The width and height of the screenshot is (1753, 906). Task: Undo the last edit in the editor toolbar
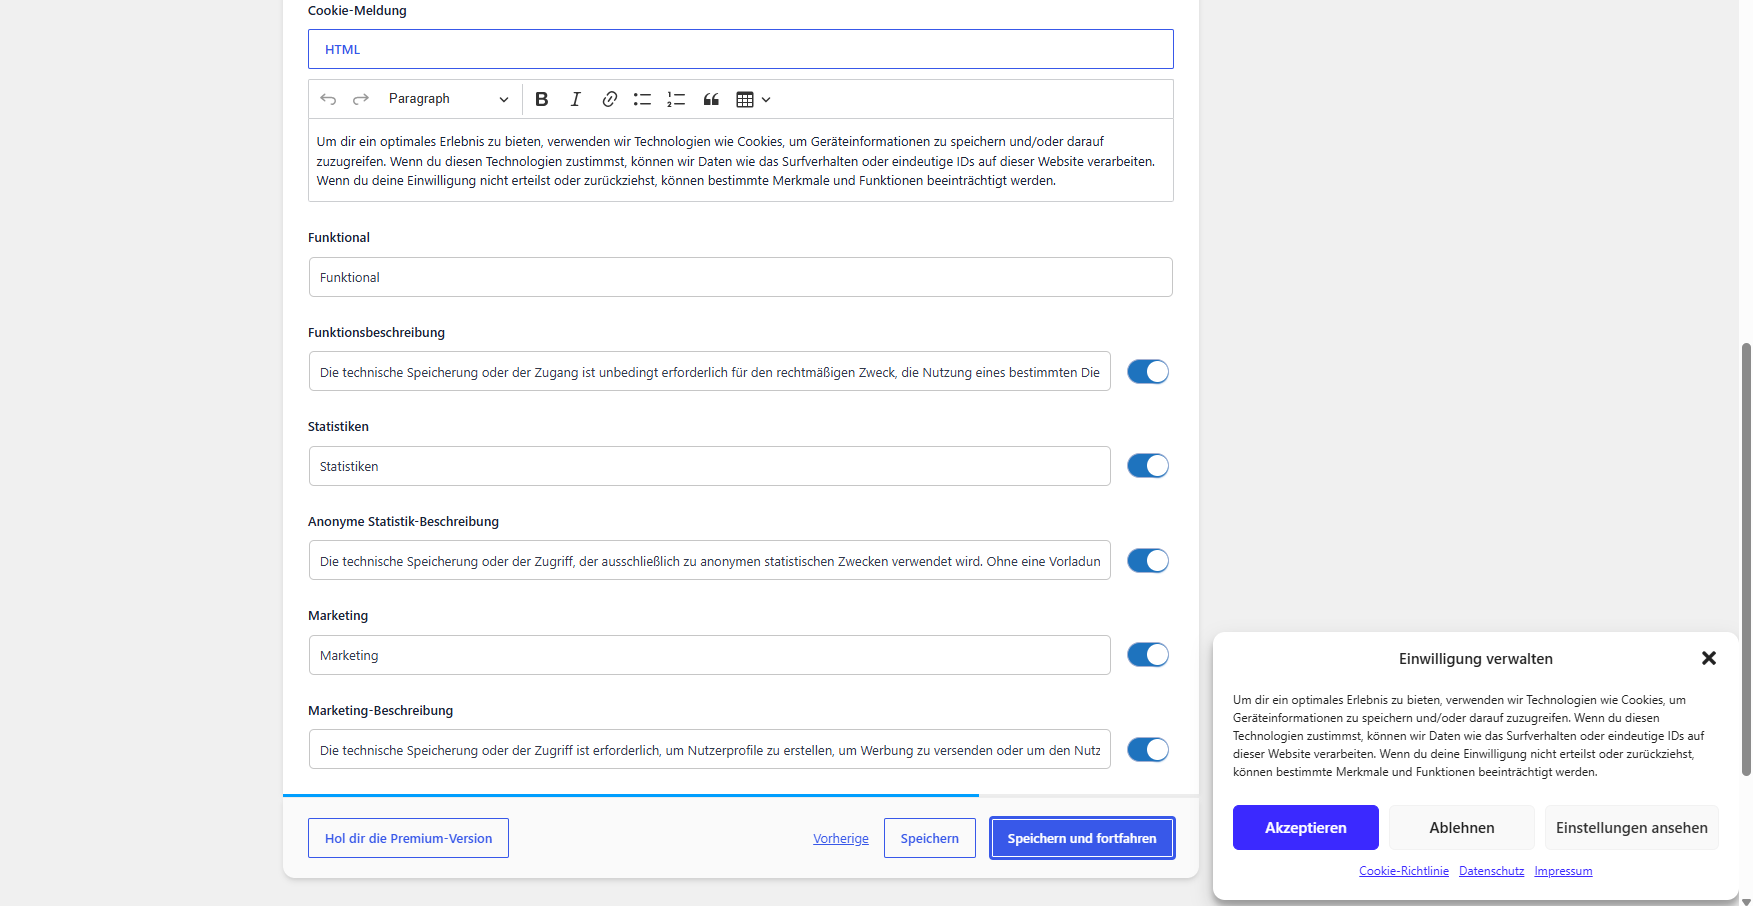pyautogui.click(x=328, y=99)
